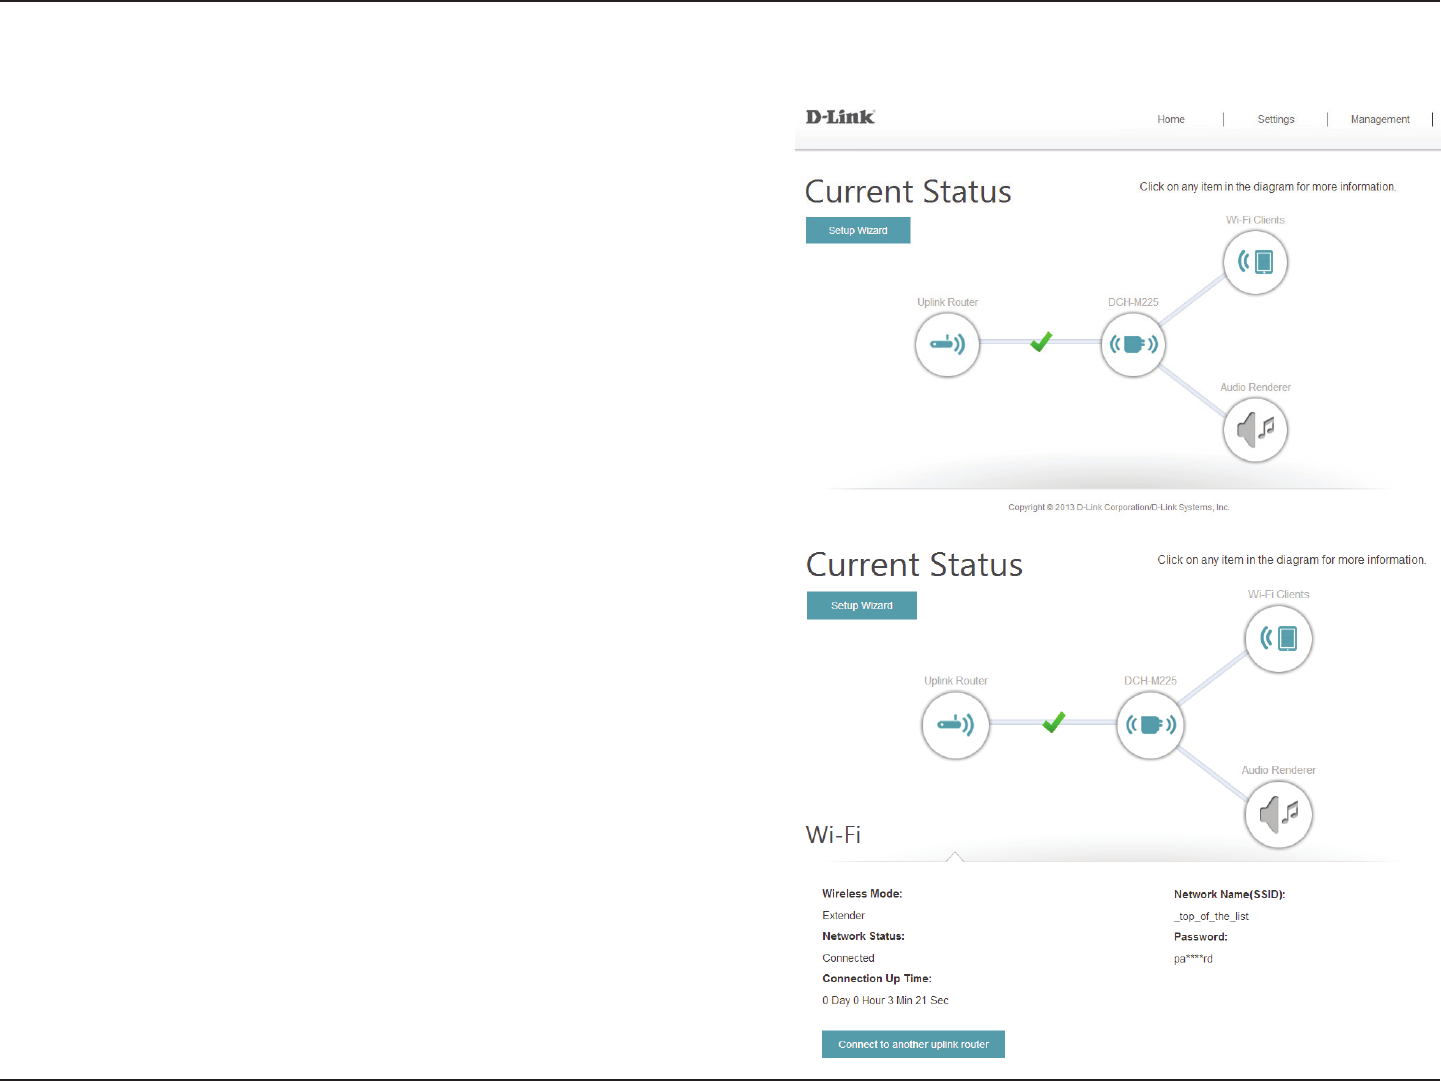Select the Wi-Fi section heading
This screenshot has height=1081, width=1441.
833,835
